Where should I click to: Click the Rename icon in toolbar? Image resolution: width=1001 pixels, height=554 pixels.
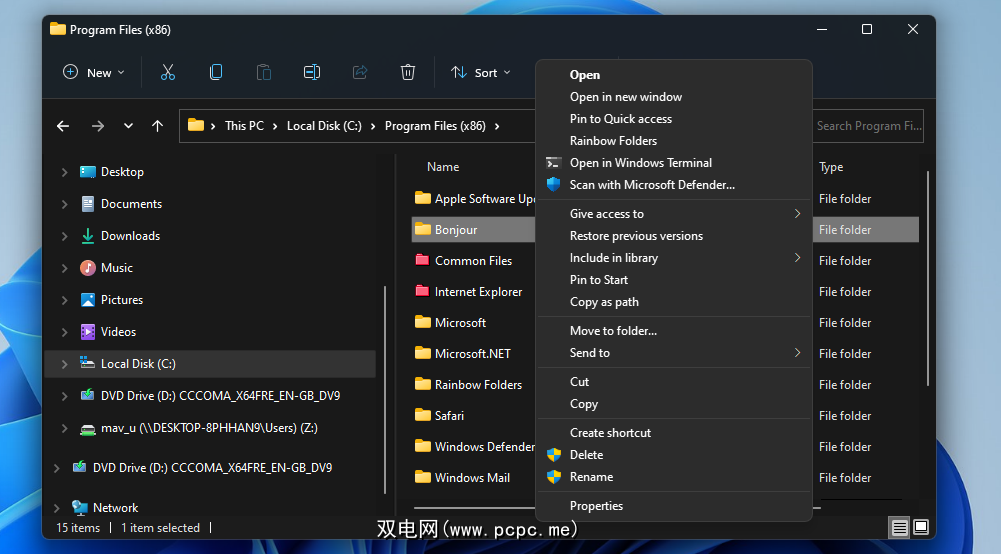coord(311,72)
